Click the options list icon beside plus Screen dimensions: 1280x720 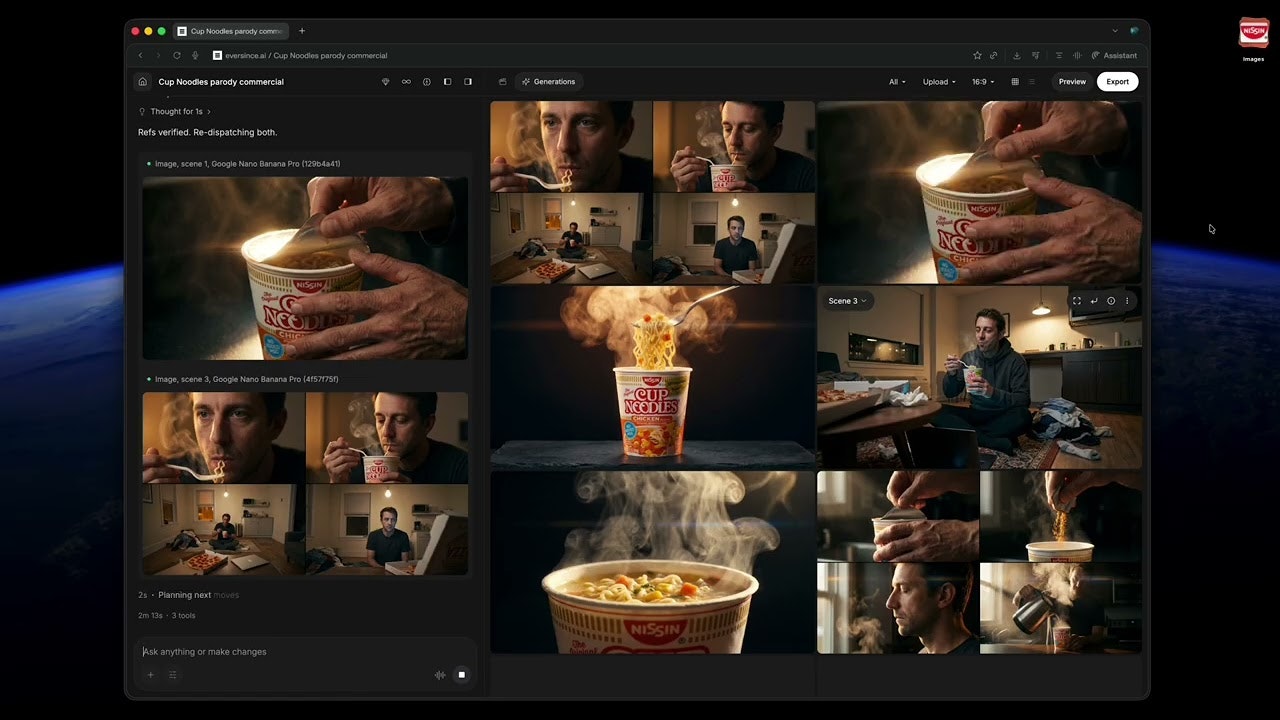coord(172,675)
